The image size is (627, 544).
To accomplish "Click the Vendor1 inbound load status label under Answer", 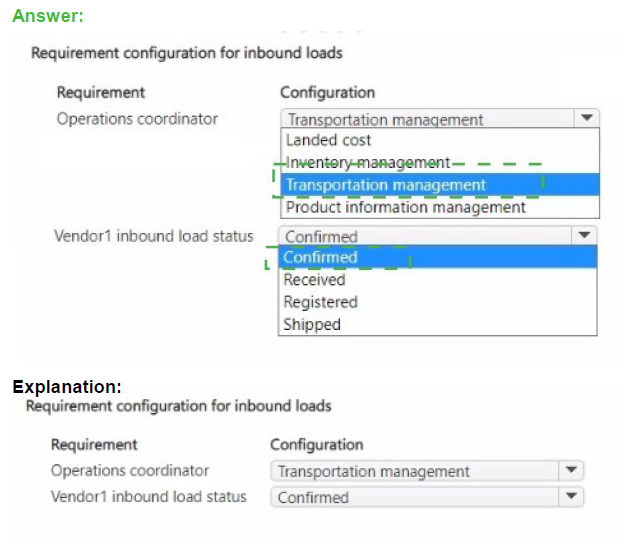I will click(153, 236).
